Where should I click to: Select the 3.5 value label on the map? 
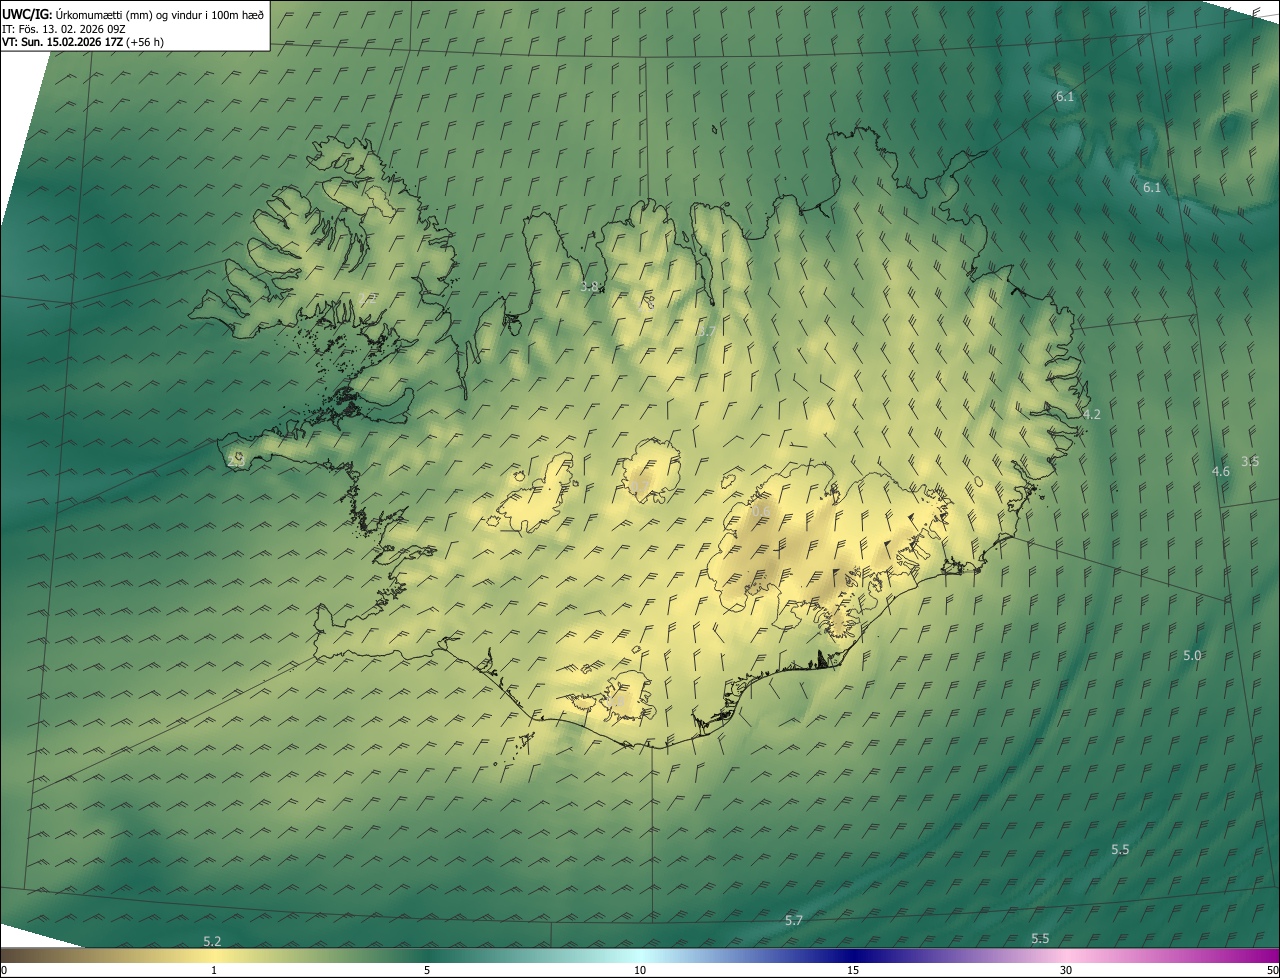coord(1250,461)
